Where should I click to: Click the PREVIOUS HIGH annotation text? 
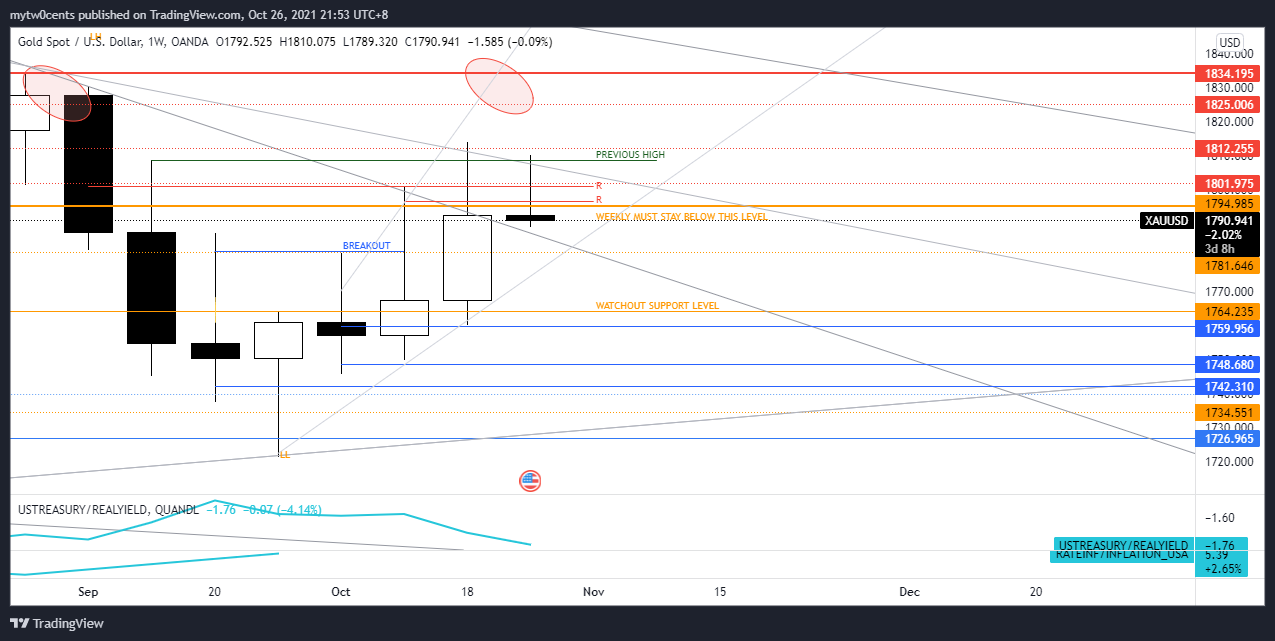630,155
